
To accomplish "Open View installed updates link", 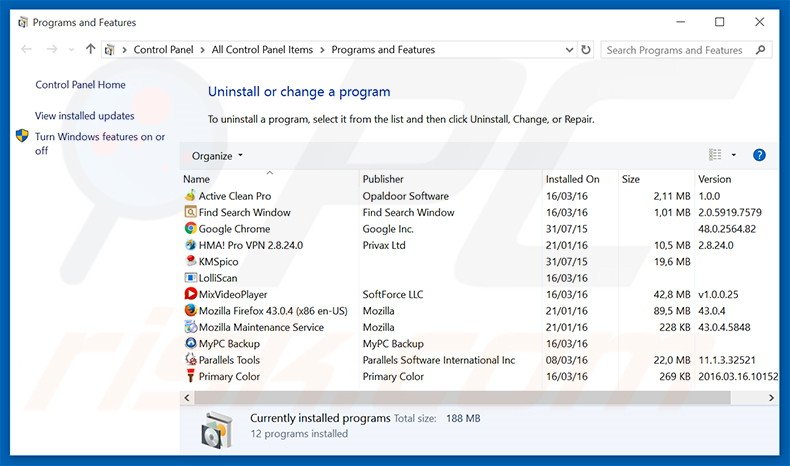I will tap(85, 116).
